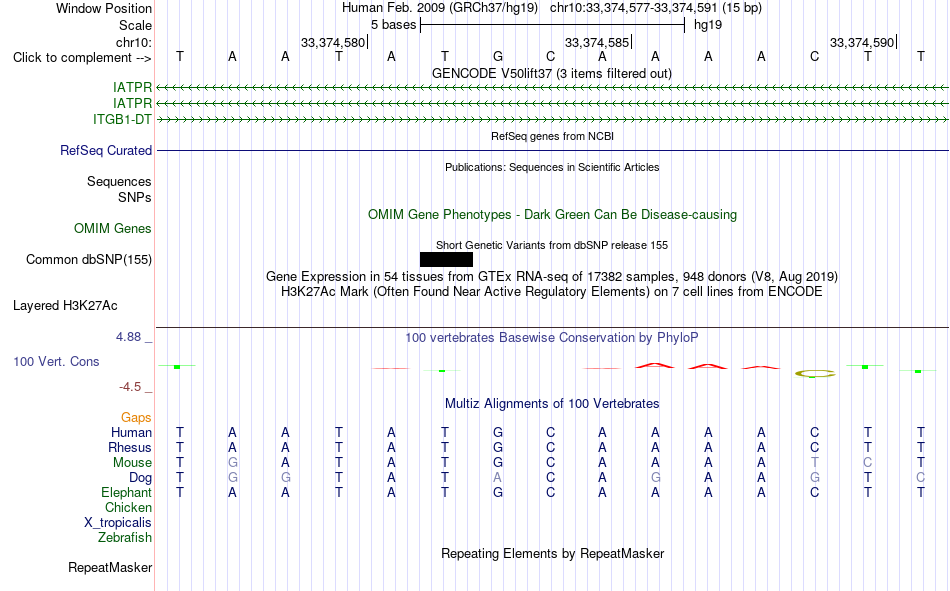Click the orange Gaps label
950x591 pixels.
coord(136,417)
